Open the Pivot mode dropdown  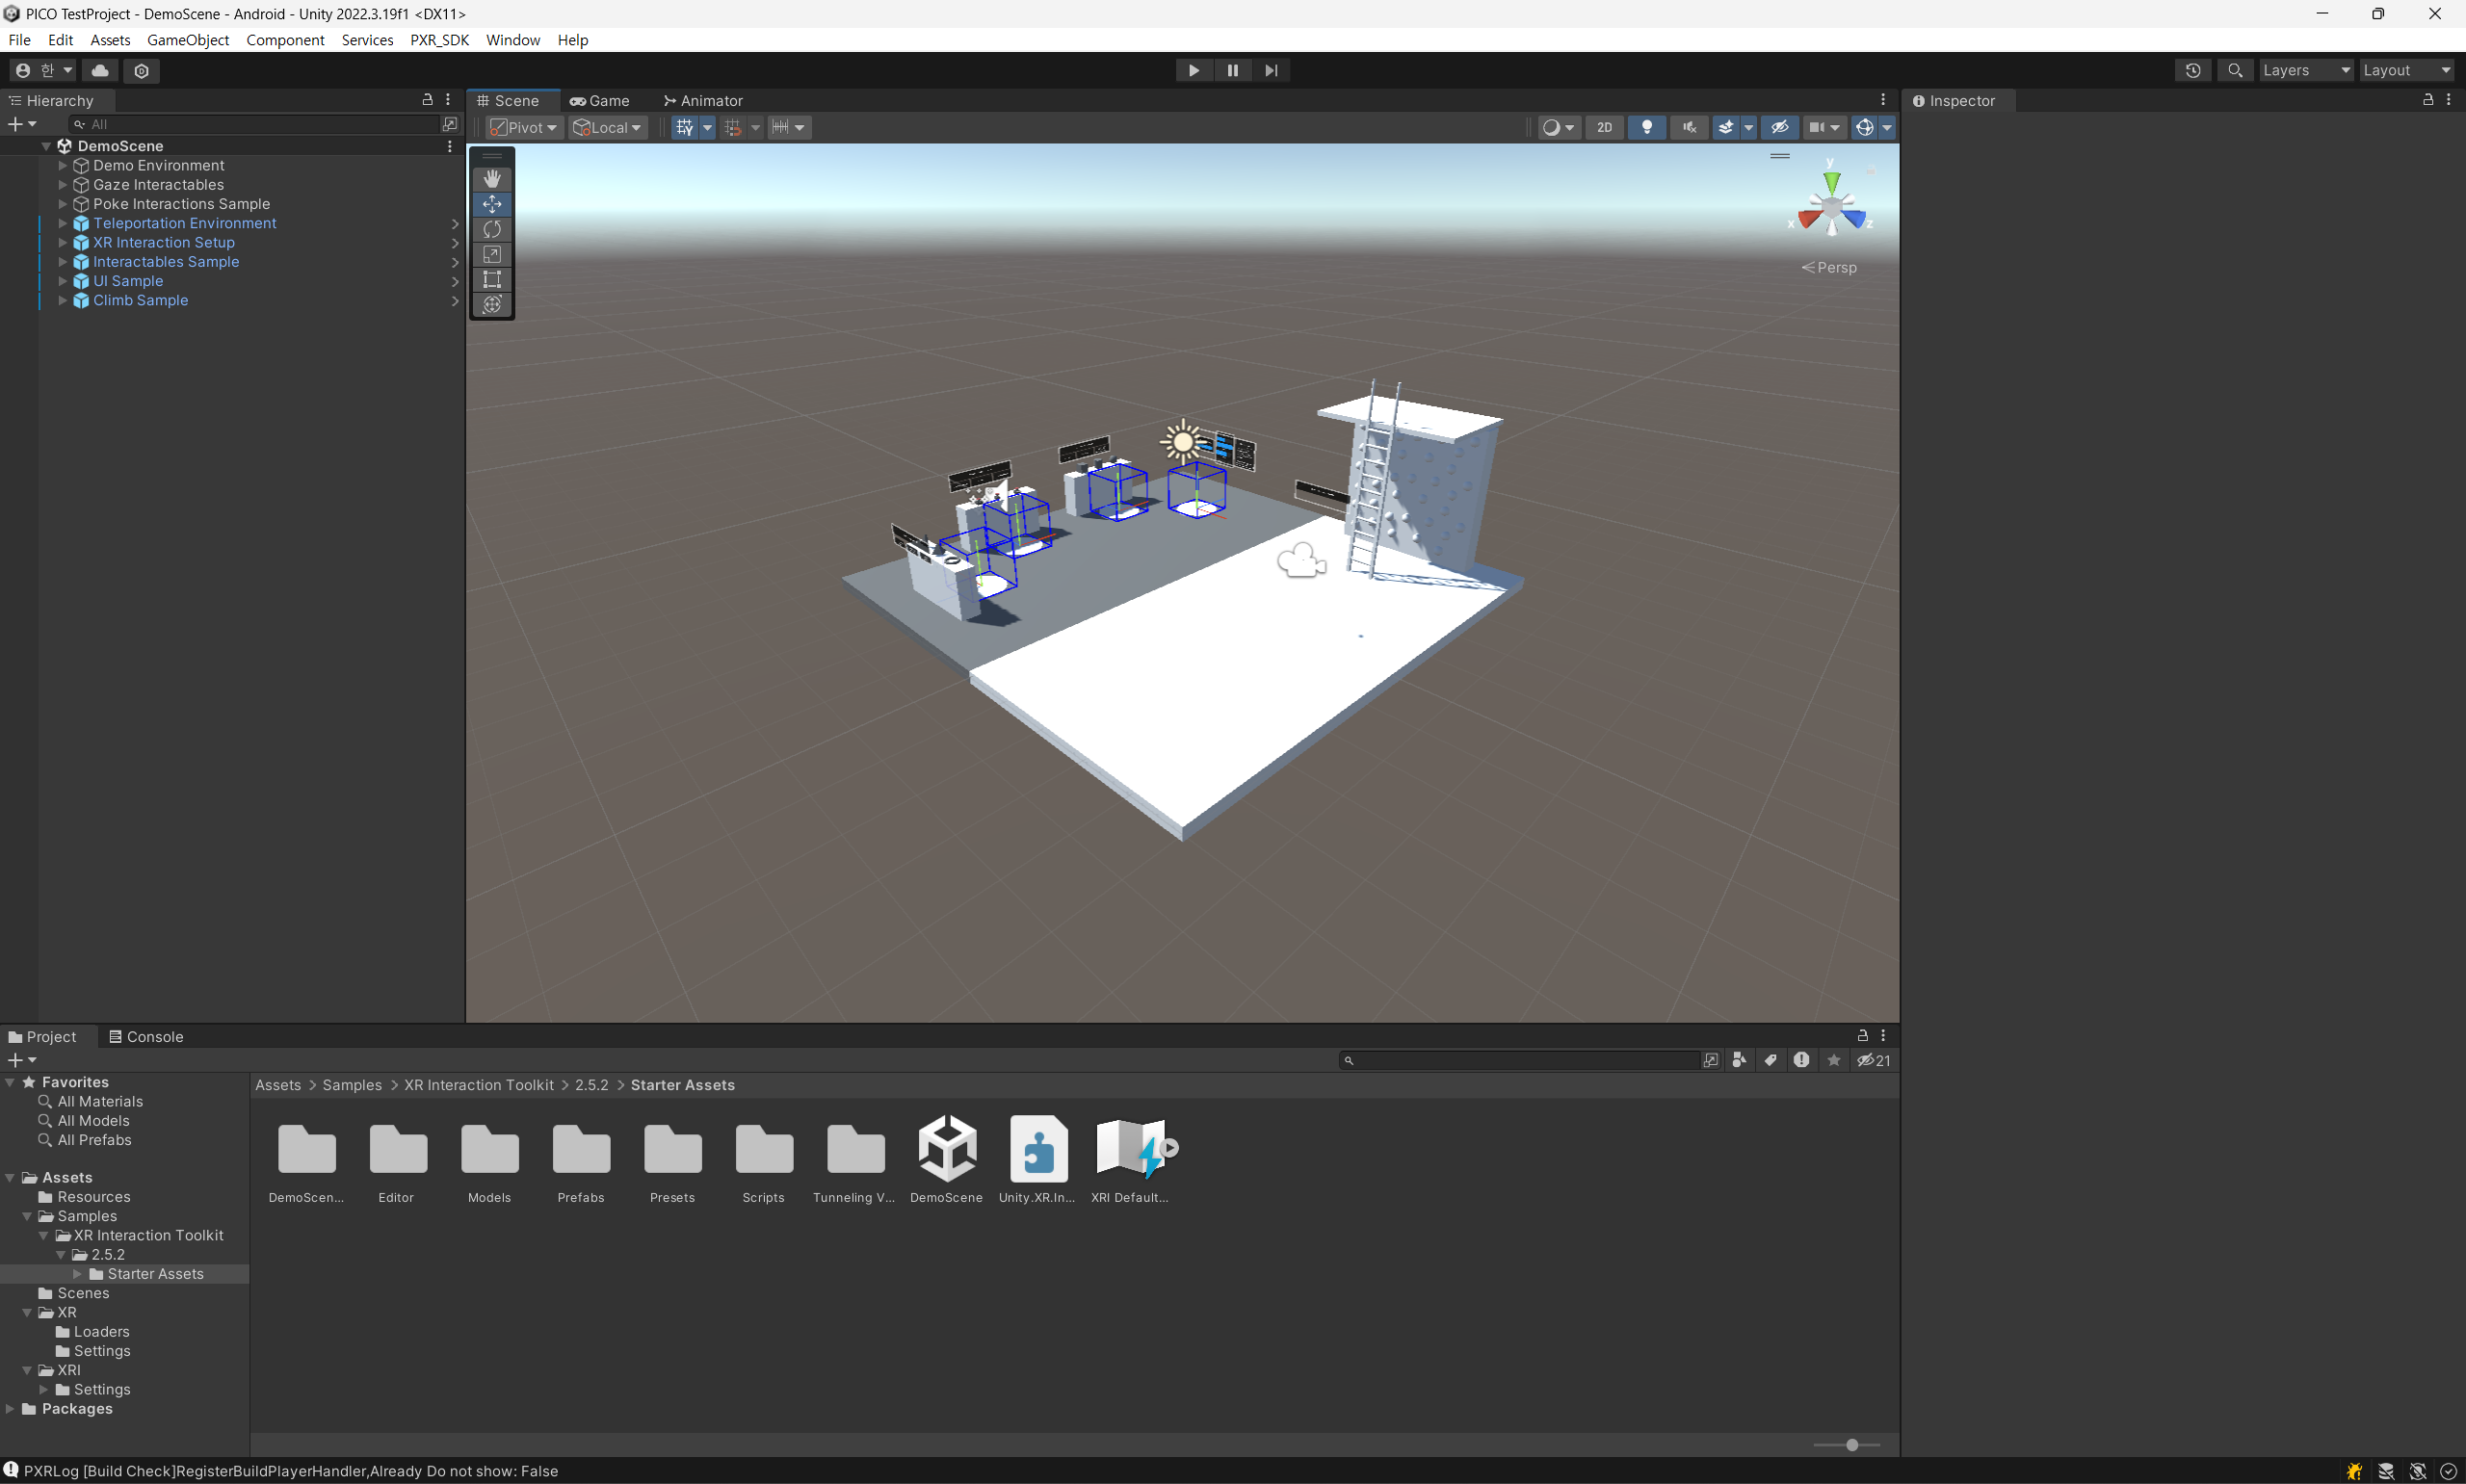tap(524, 127)
